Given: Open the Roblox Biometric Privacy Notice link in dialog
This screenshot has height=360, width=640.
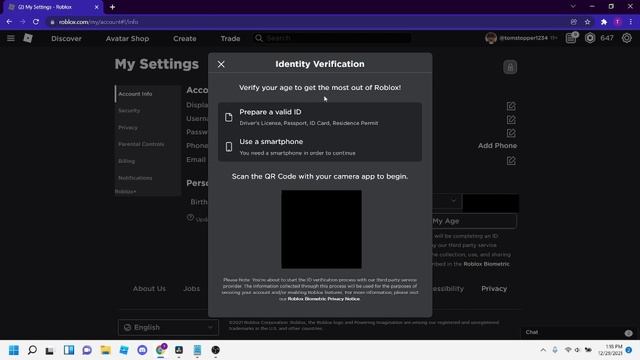Looking at the screenshot, I should click(x=324, y=299).
